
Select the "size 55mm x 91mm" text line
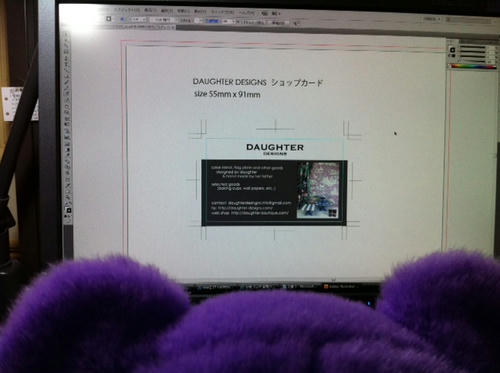pyautogui.click(x=227, y=94)
